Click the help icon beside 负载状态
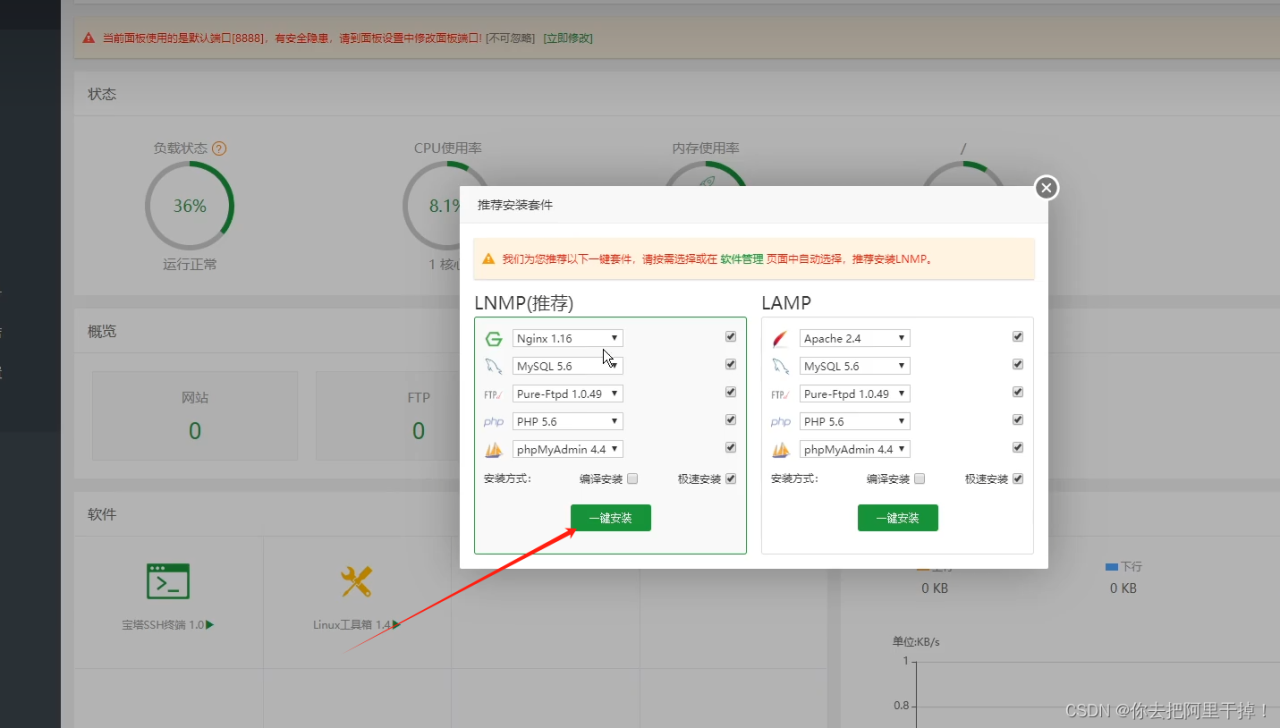Image resolution: width=1280 pixels, height=728 pixels. coord(219,148)
